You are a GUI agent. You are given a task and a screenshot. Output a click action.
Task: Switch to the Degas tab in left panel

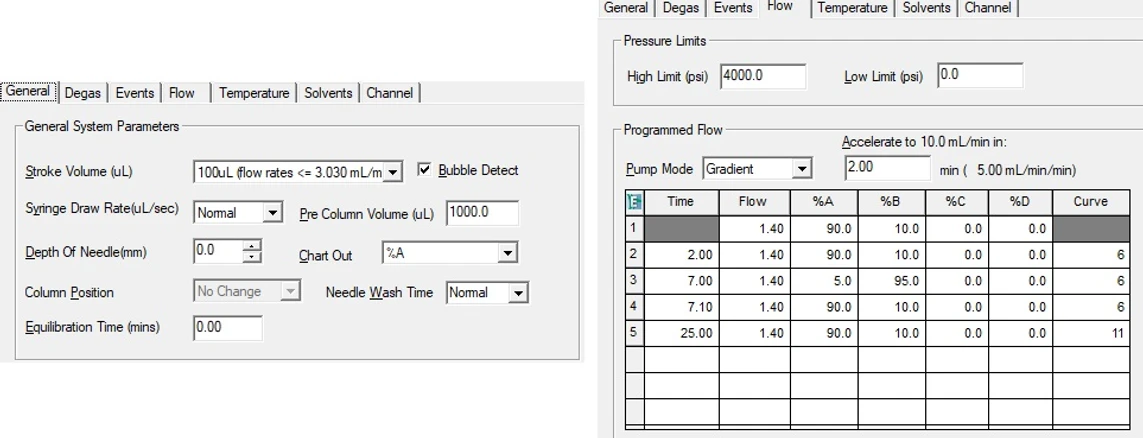pyautogui.click(x=82, y=93)
